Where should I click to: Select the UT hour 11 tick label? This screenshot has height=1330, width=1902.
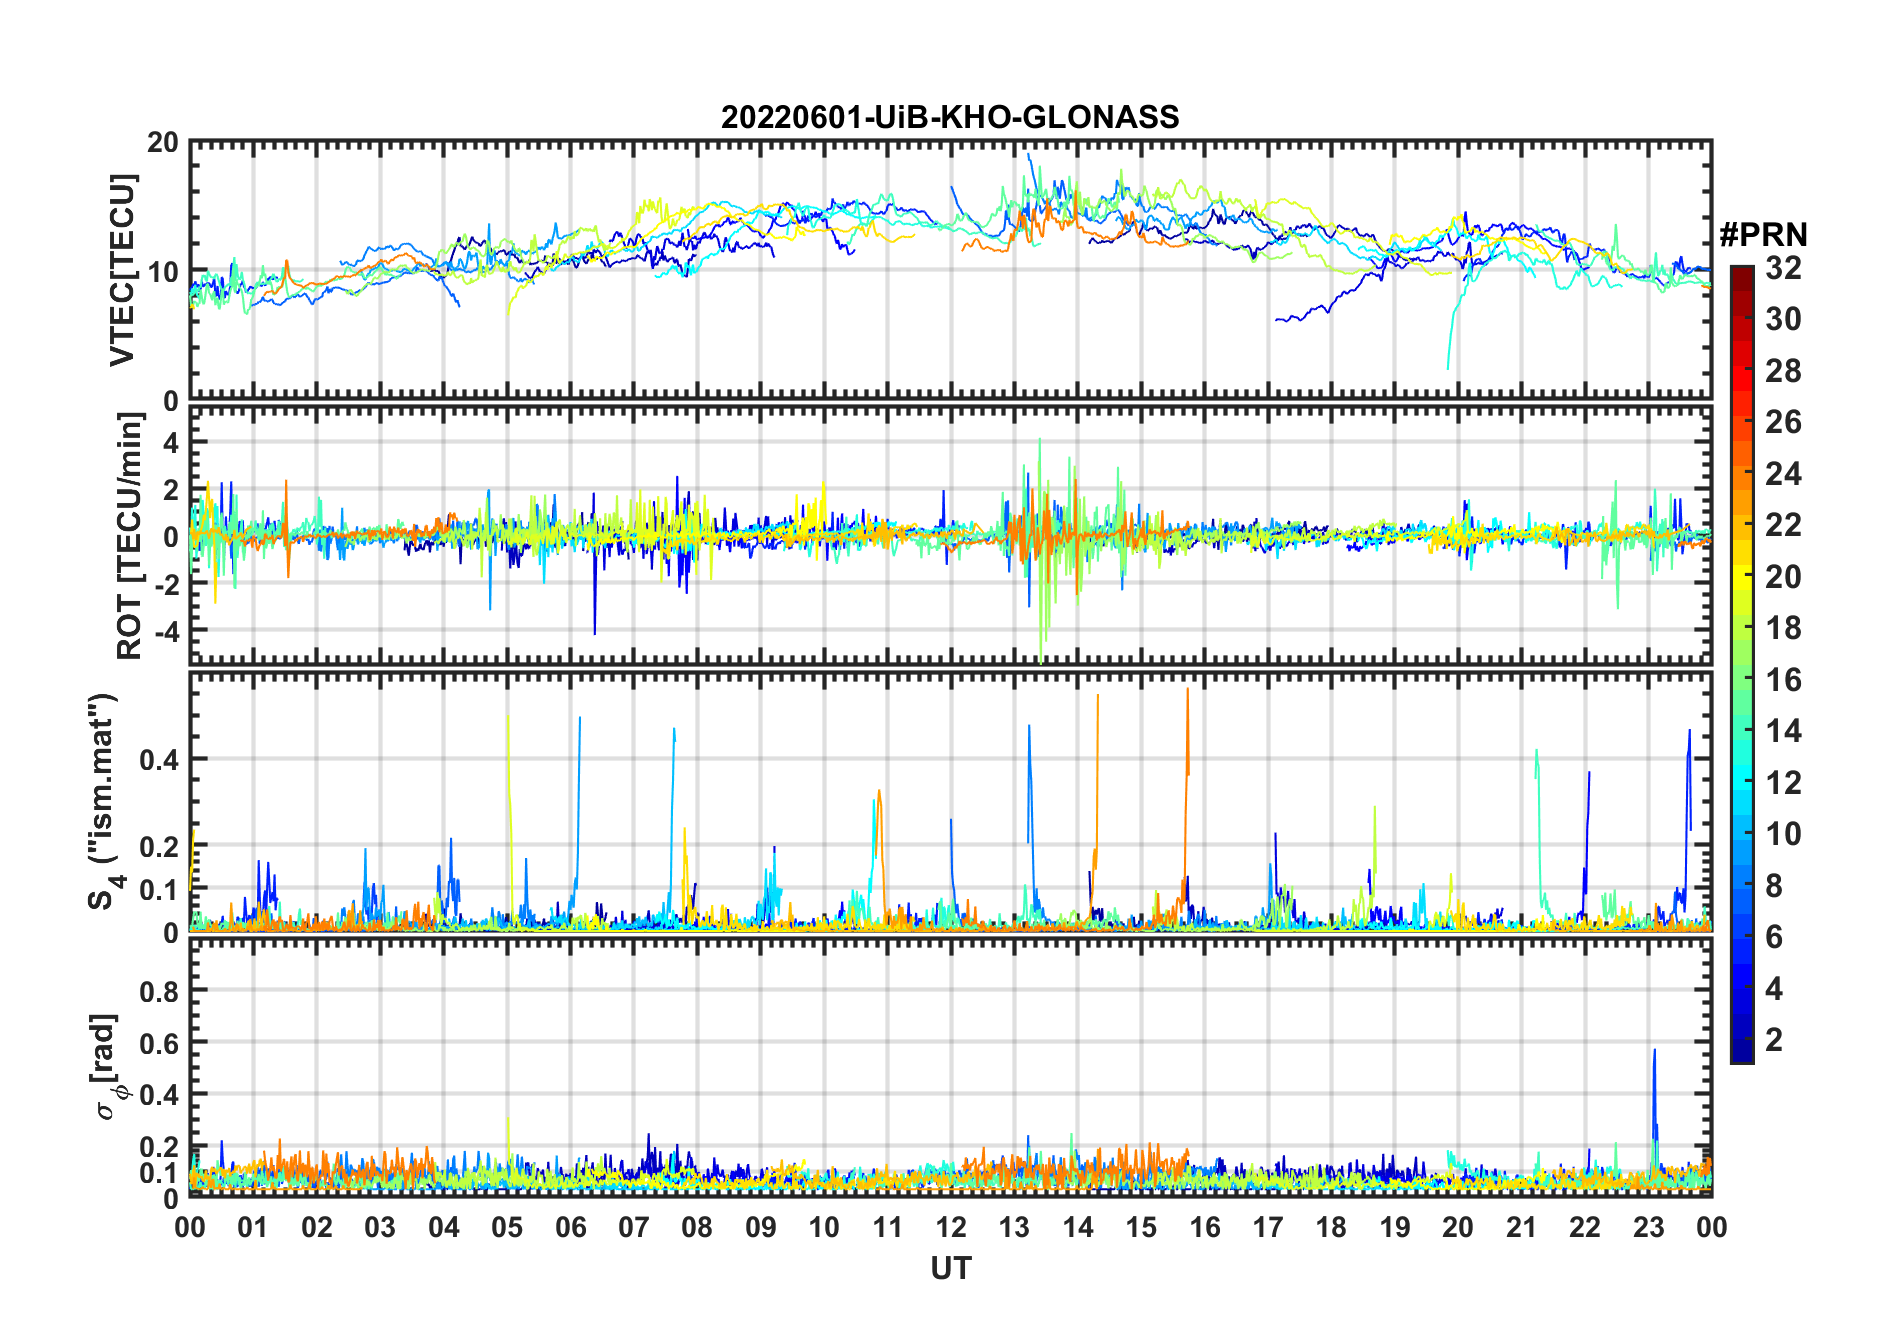coord(888,1228)
